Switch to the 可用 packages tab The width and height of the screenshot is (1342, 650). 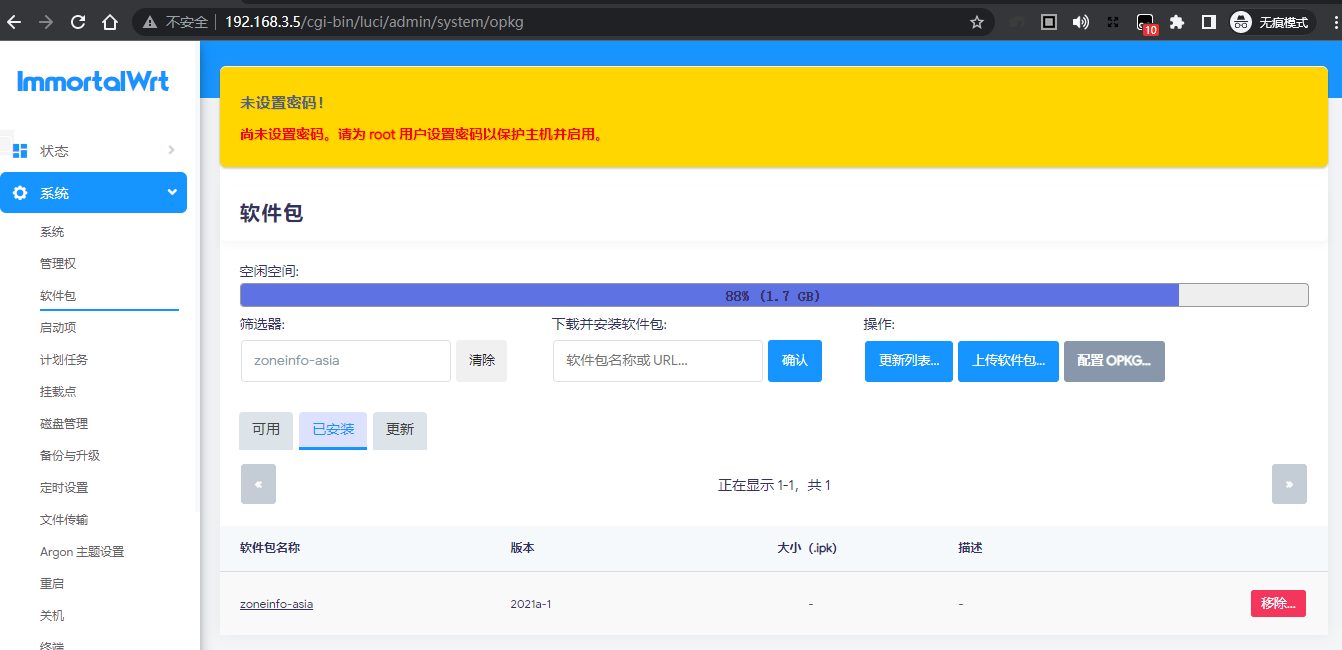coord(265,430)
